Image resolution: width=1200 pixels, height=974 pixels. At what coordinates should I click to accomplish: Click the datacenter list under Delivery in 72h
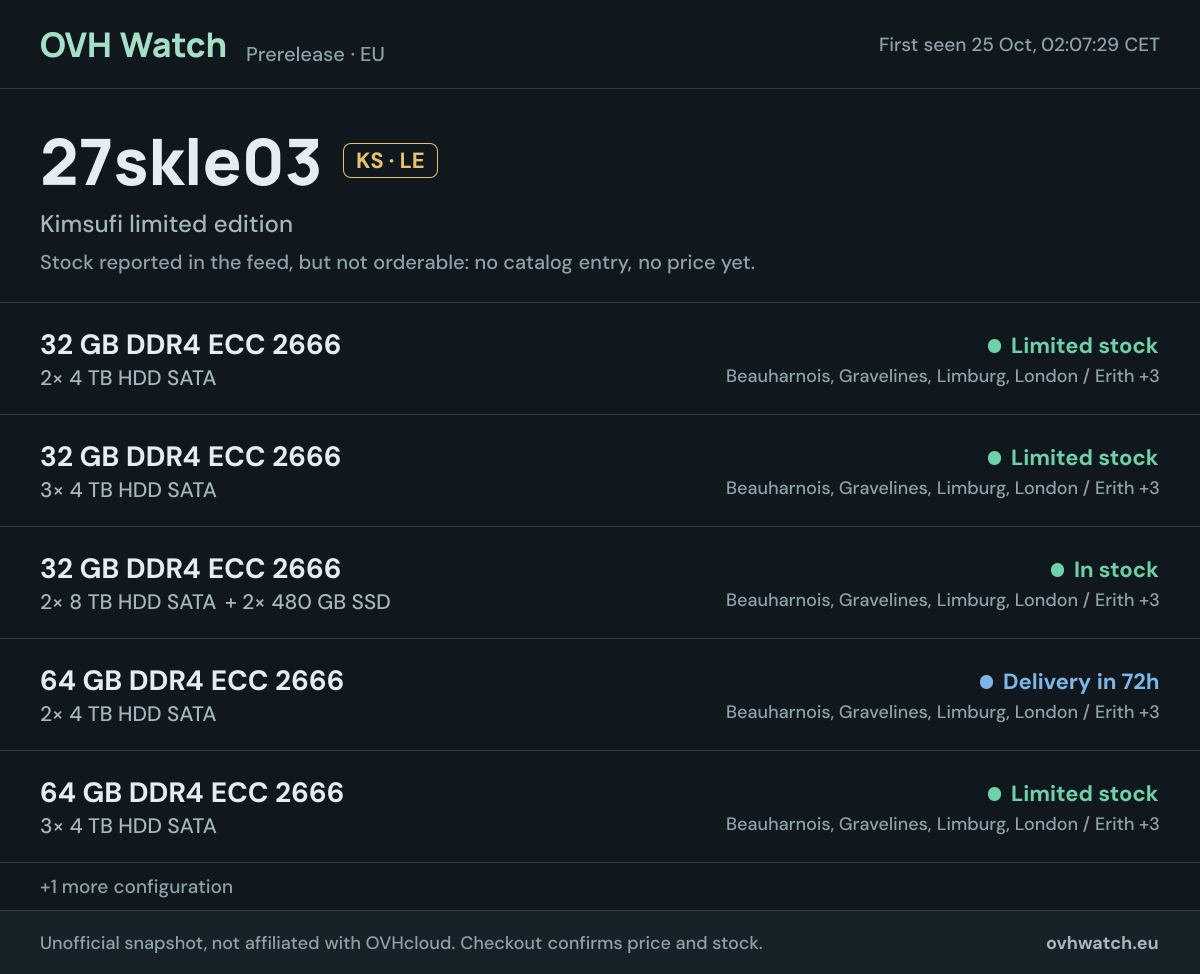tap(942, 712)
